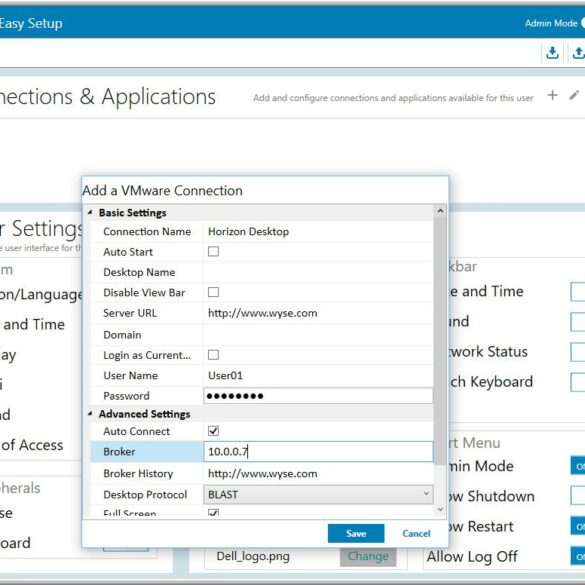Screen dimensions: 585x585
Task: Open Ease of Access setting
Action: (x=32, y=445)
